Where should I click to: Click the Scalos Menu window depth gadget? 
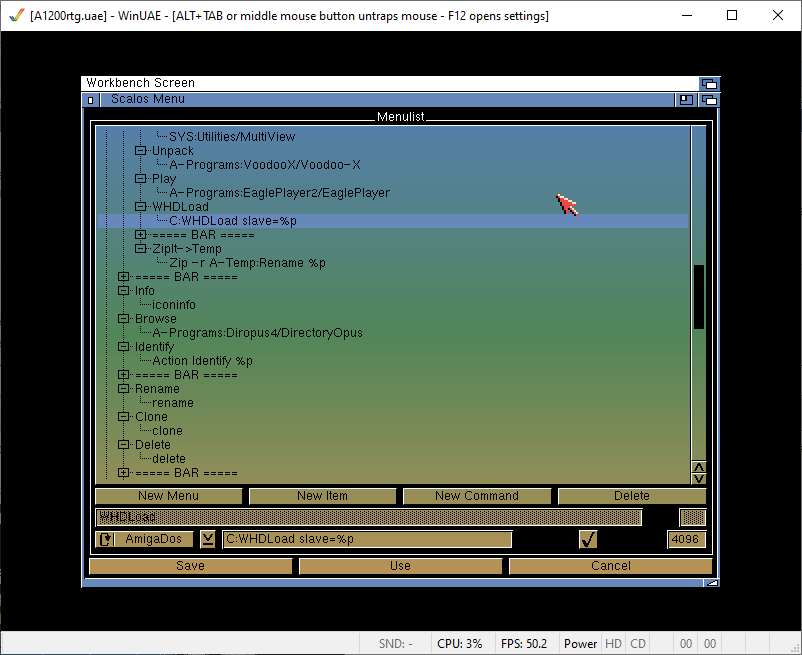709,100
